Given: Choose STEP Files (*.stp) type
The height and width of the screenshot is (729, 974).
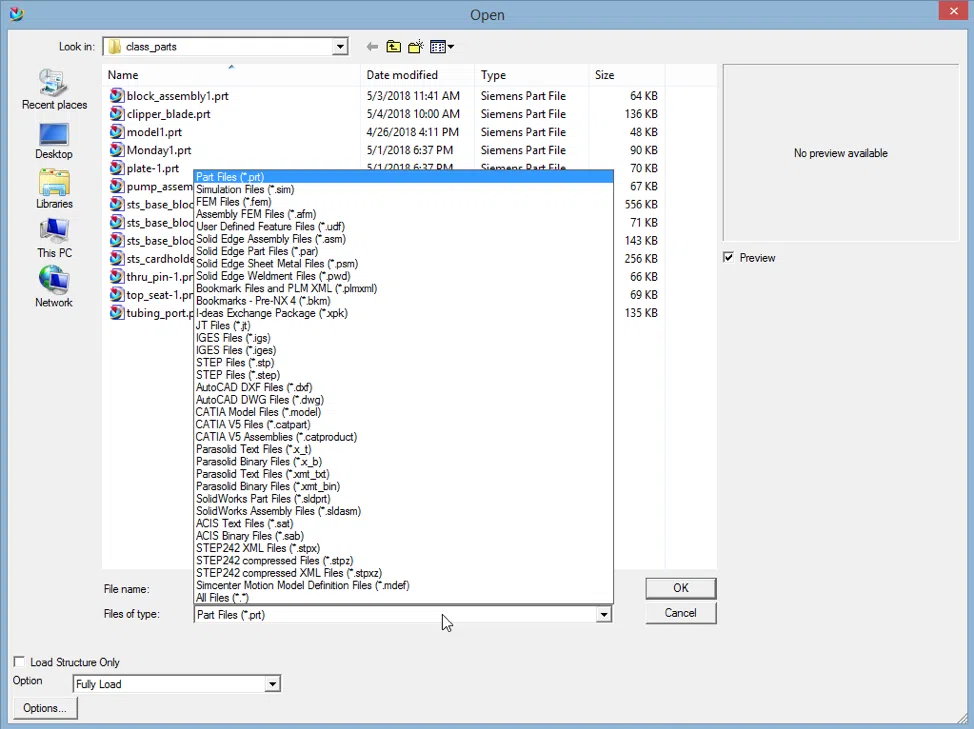Looking at the screenshot, I should 404,363.
